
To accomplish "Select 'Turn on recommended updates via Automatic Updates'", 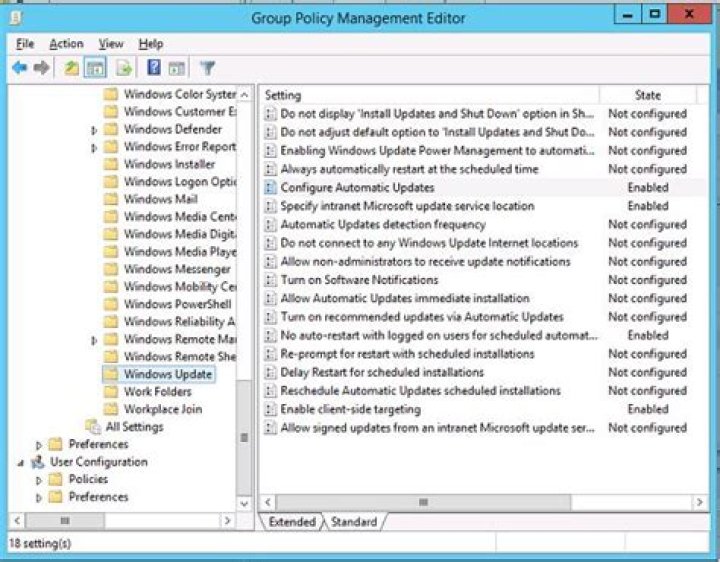I will [422, 317].
